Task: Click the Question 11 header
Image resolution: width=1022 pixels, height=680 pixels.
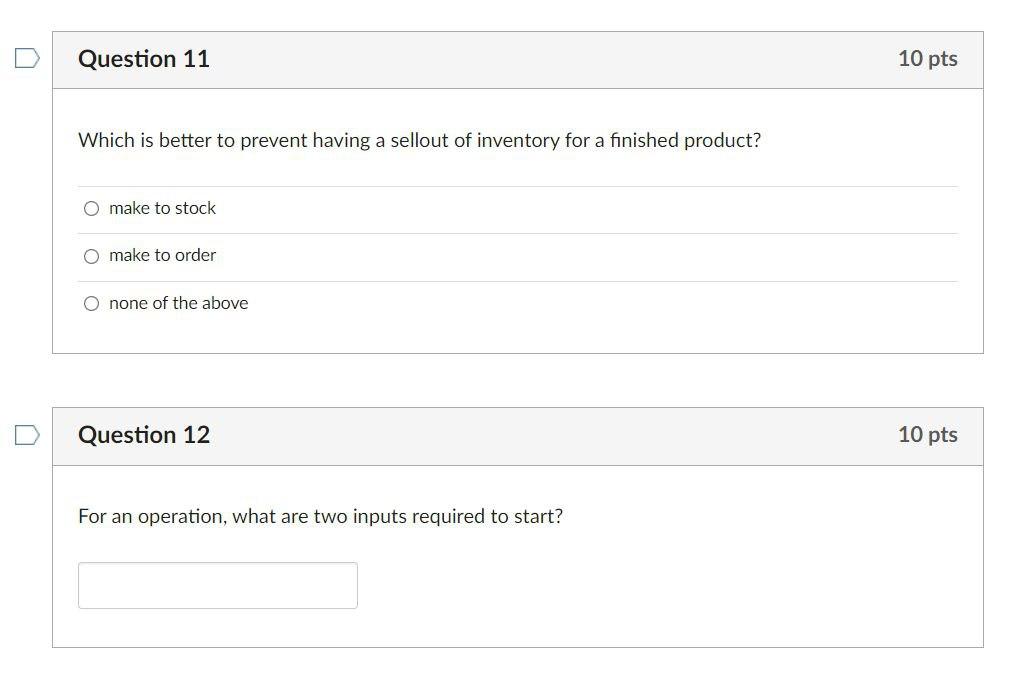Action: (x=144, y=59)
